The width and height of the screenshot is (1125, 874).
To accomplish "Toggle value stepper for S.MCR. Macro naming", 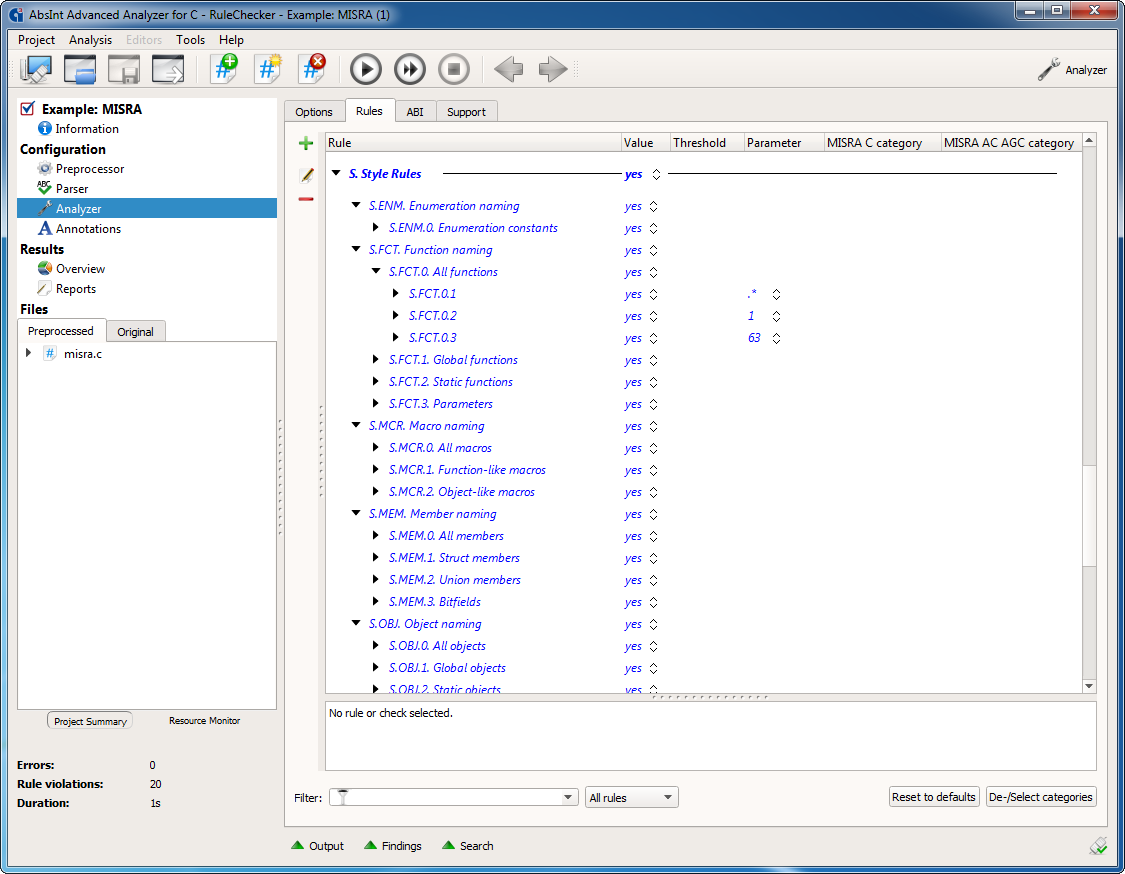I will tap(653, 426).
